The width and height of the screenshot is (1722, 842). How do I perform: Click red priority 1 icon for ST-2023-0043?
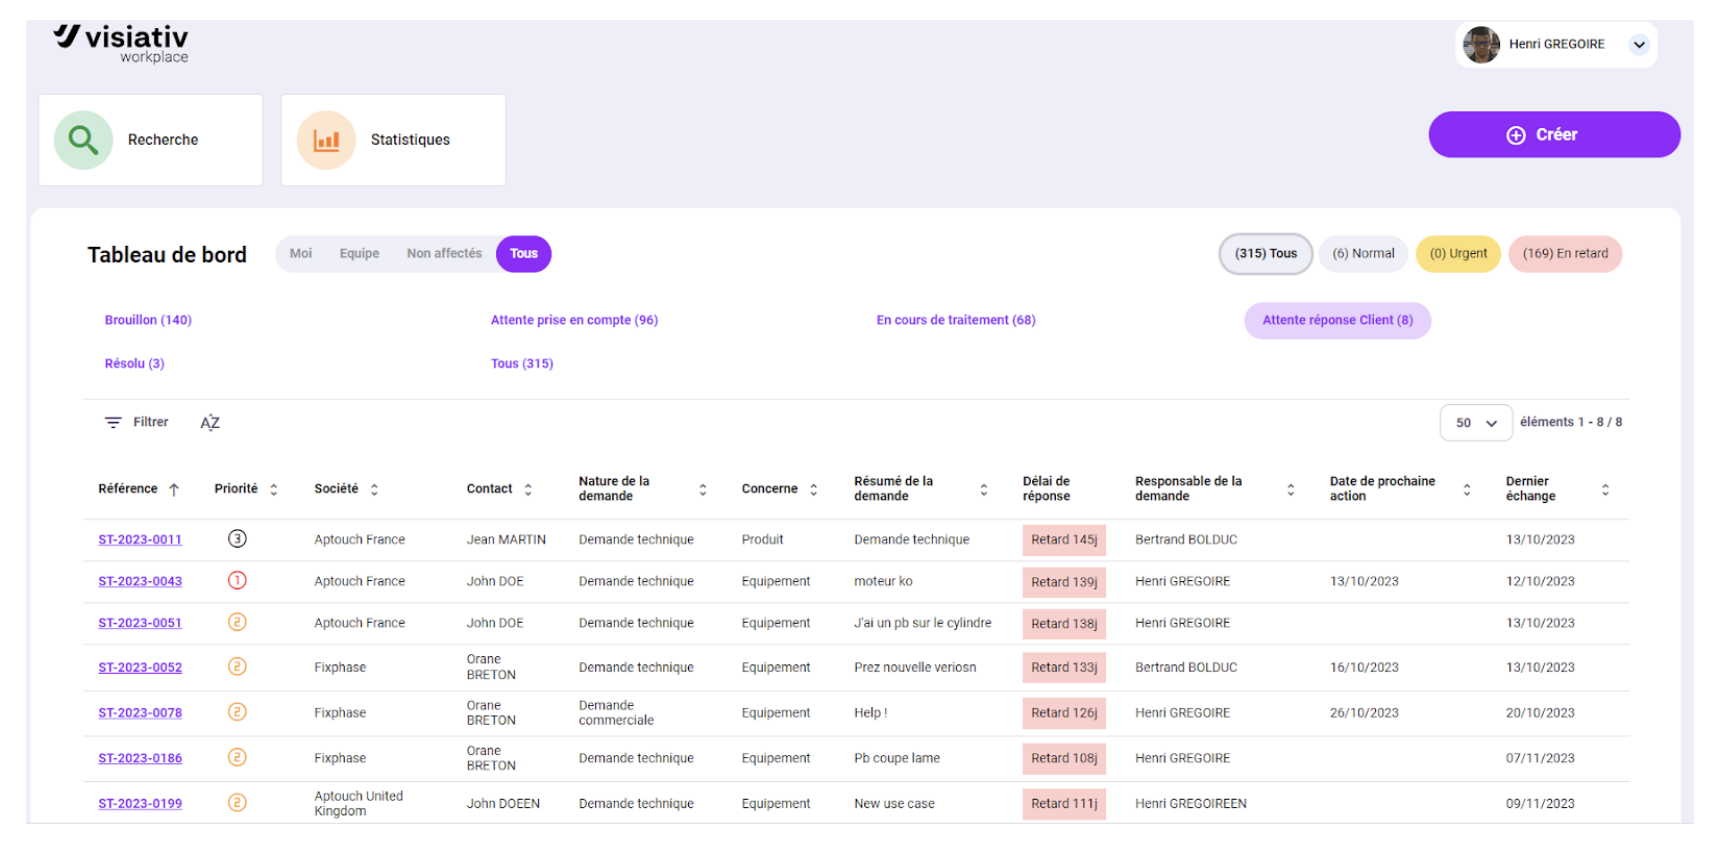237,581
